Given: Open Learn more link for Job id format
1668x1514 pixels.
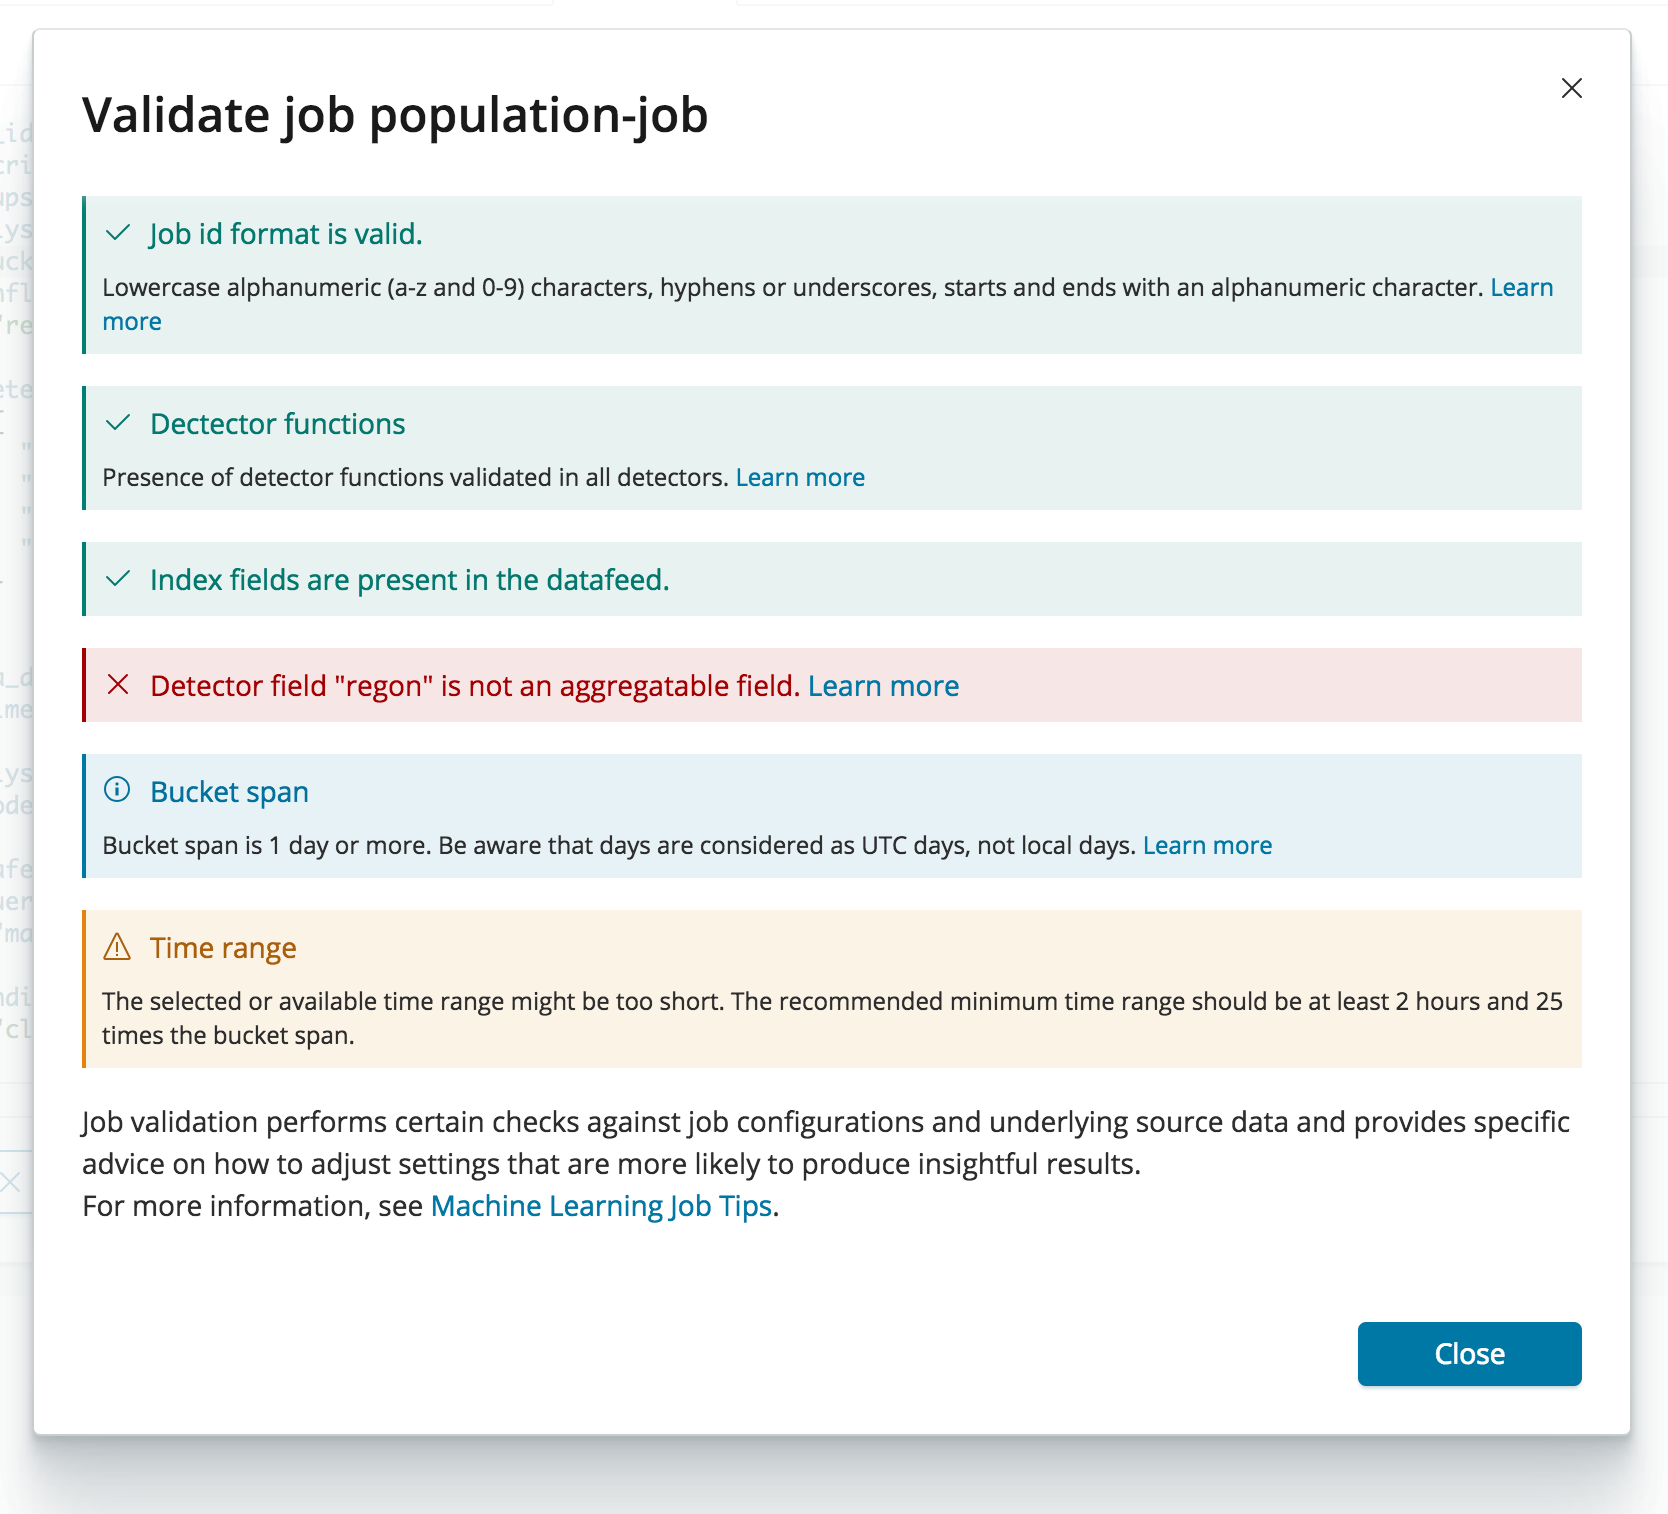Looking at the screenshot, I should pyautogui.click(x=1521, y=288).
